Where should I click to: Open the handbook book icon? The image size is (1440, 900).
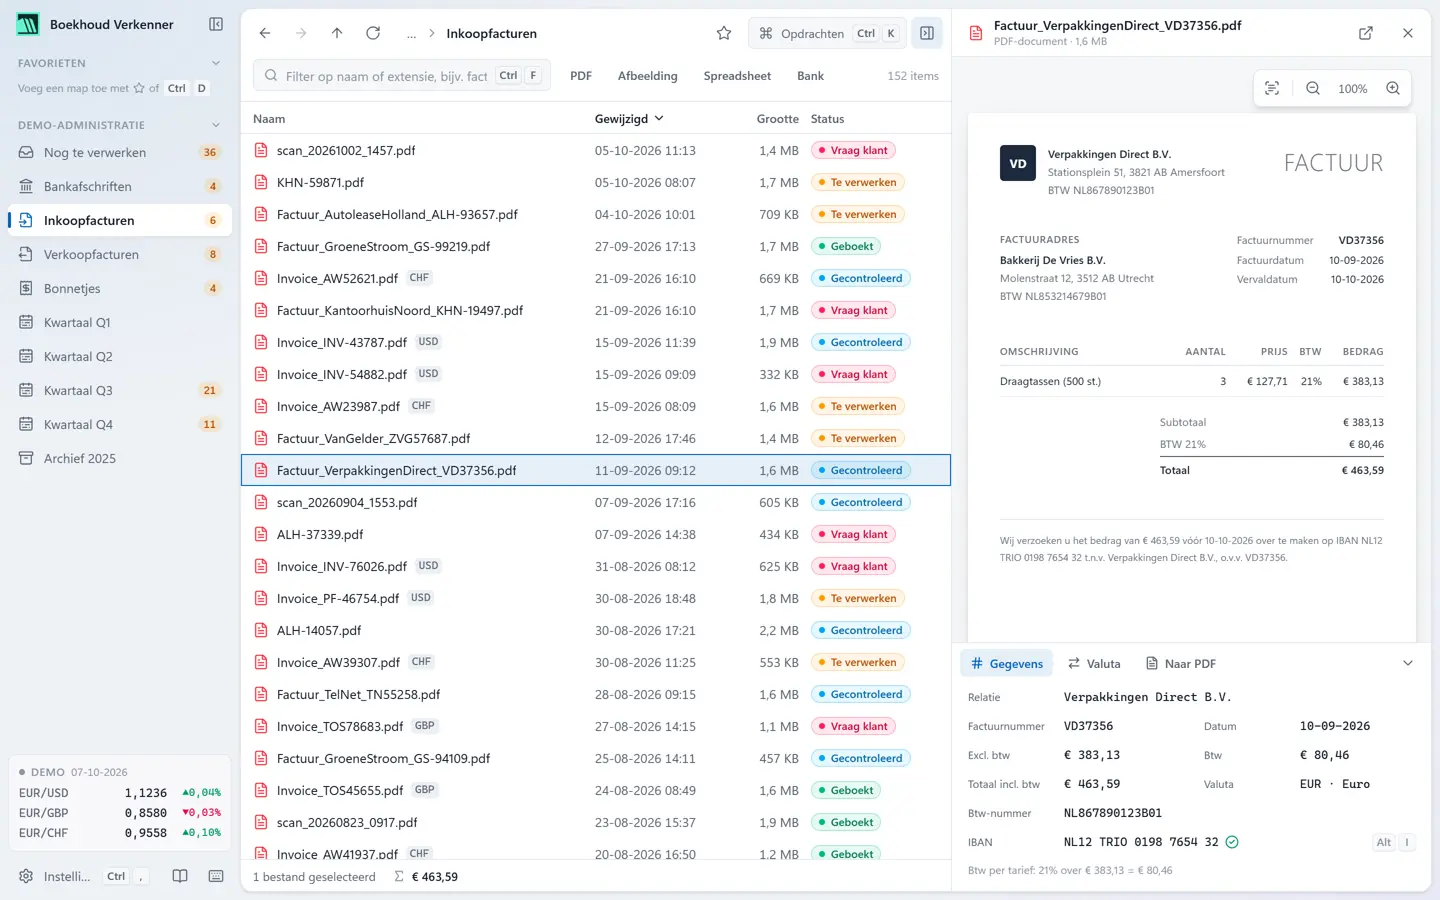[180, 876]
